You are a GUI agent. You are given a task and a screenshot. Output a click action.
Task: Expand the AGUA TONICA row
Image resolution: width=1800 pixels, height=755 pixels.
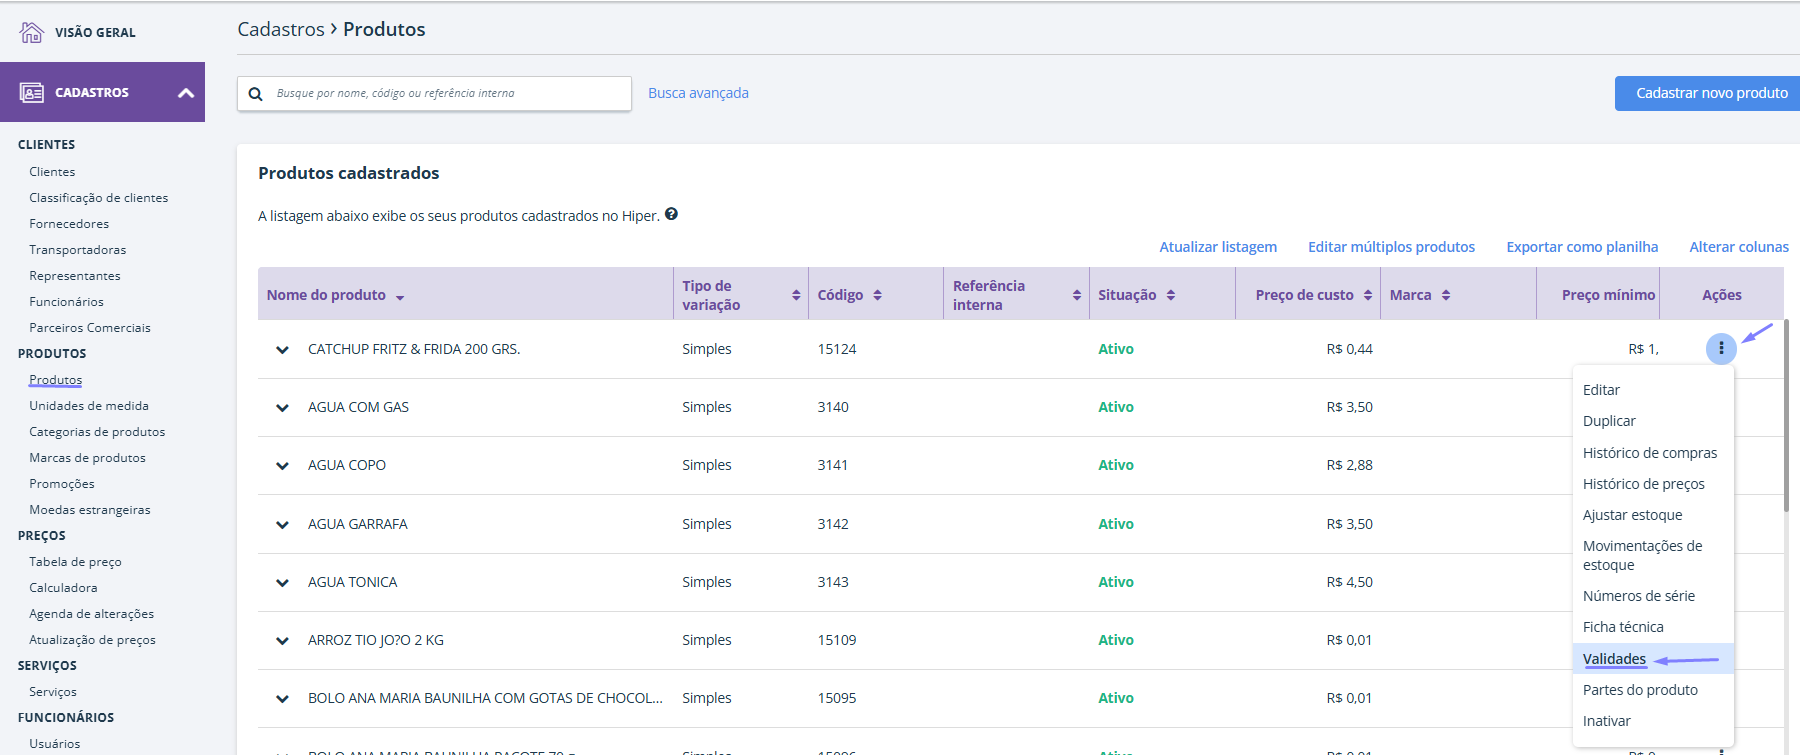click(x=283, y=583)
